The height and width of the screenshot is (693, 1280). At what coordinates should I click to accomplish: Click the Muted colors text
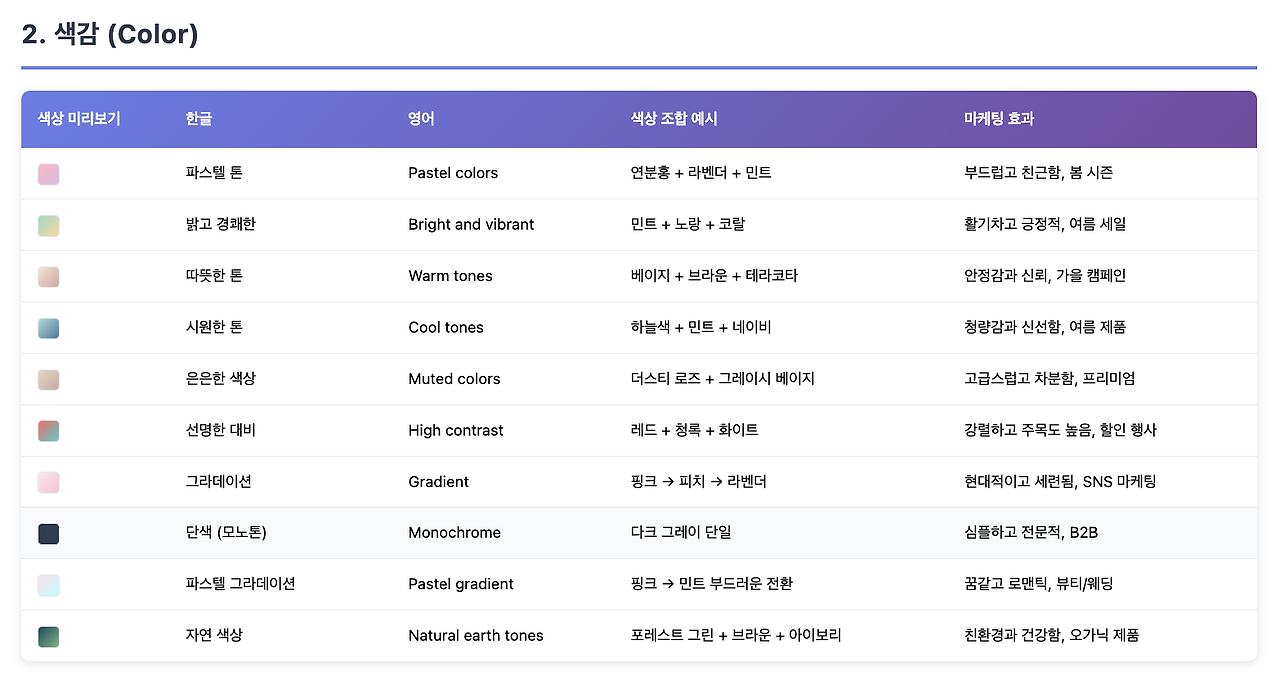tap(454, 379)
